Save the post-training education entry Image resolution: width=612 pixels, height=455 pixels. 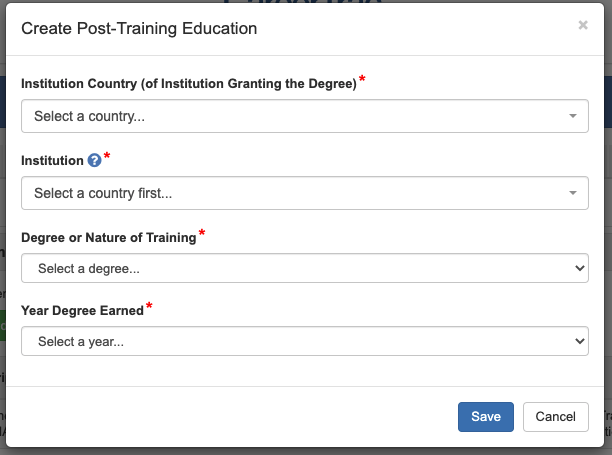click(486, 417)
